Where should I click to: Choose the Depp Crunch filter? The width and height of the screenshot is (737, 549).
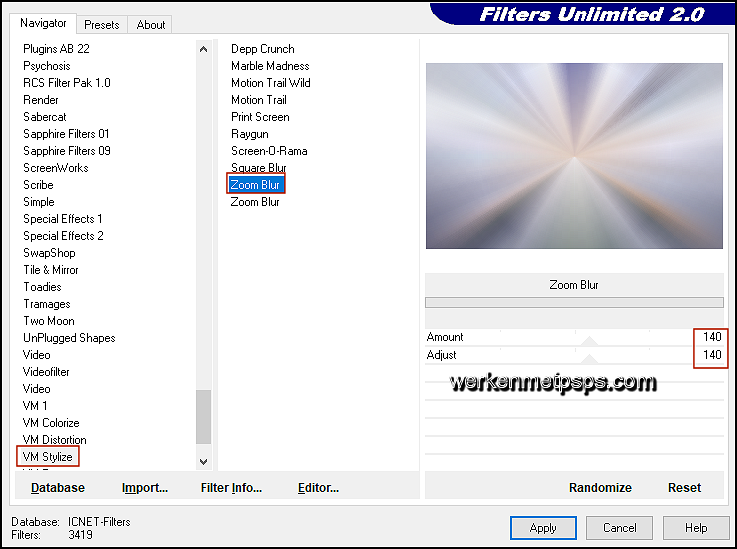coord(263,49)
